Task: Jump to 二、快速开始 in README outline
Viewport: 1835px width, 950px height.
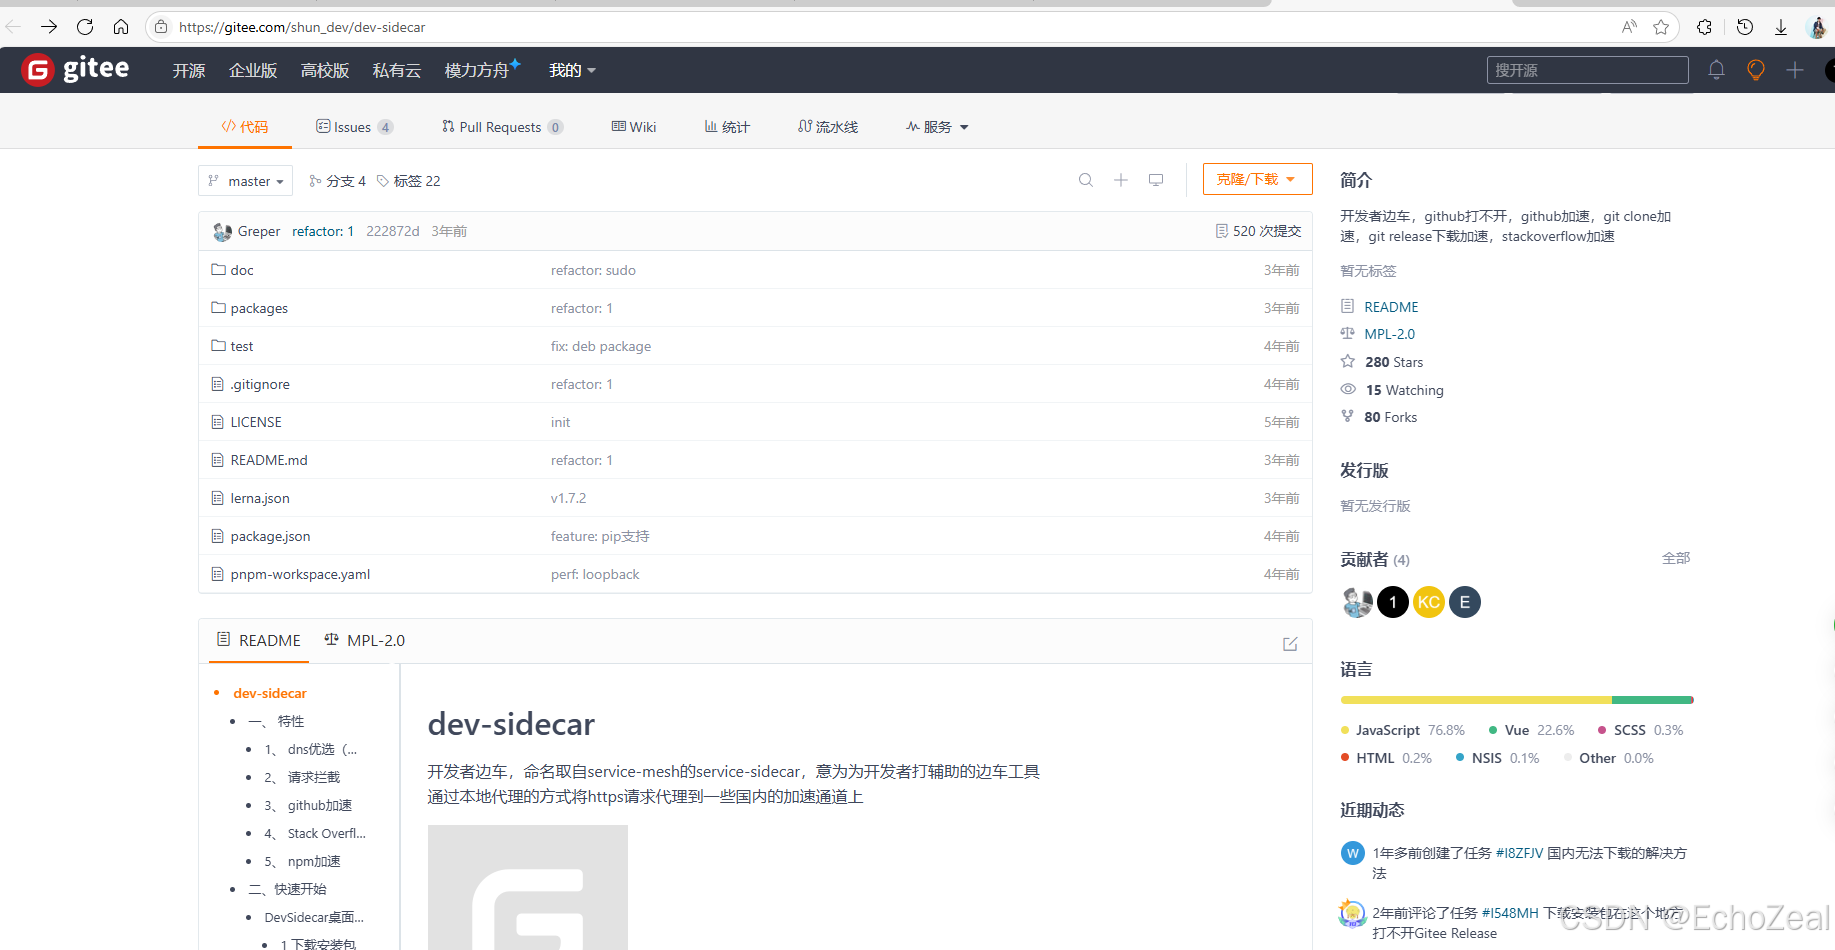Action: (287, 889)
